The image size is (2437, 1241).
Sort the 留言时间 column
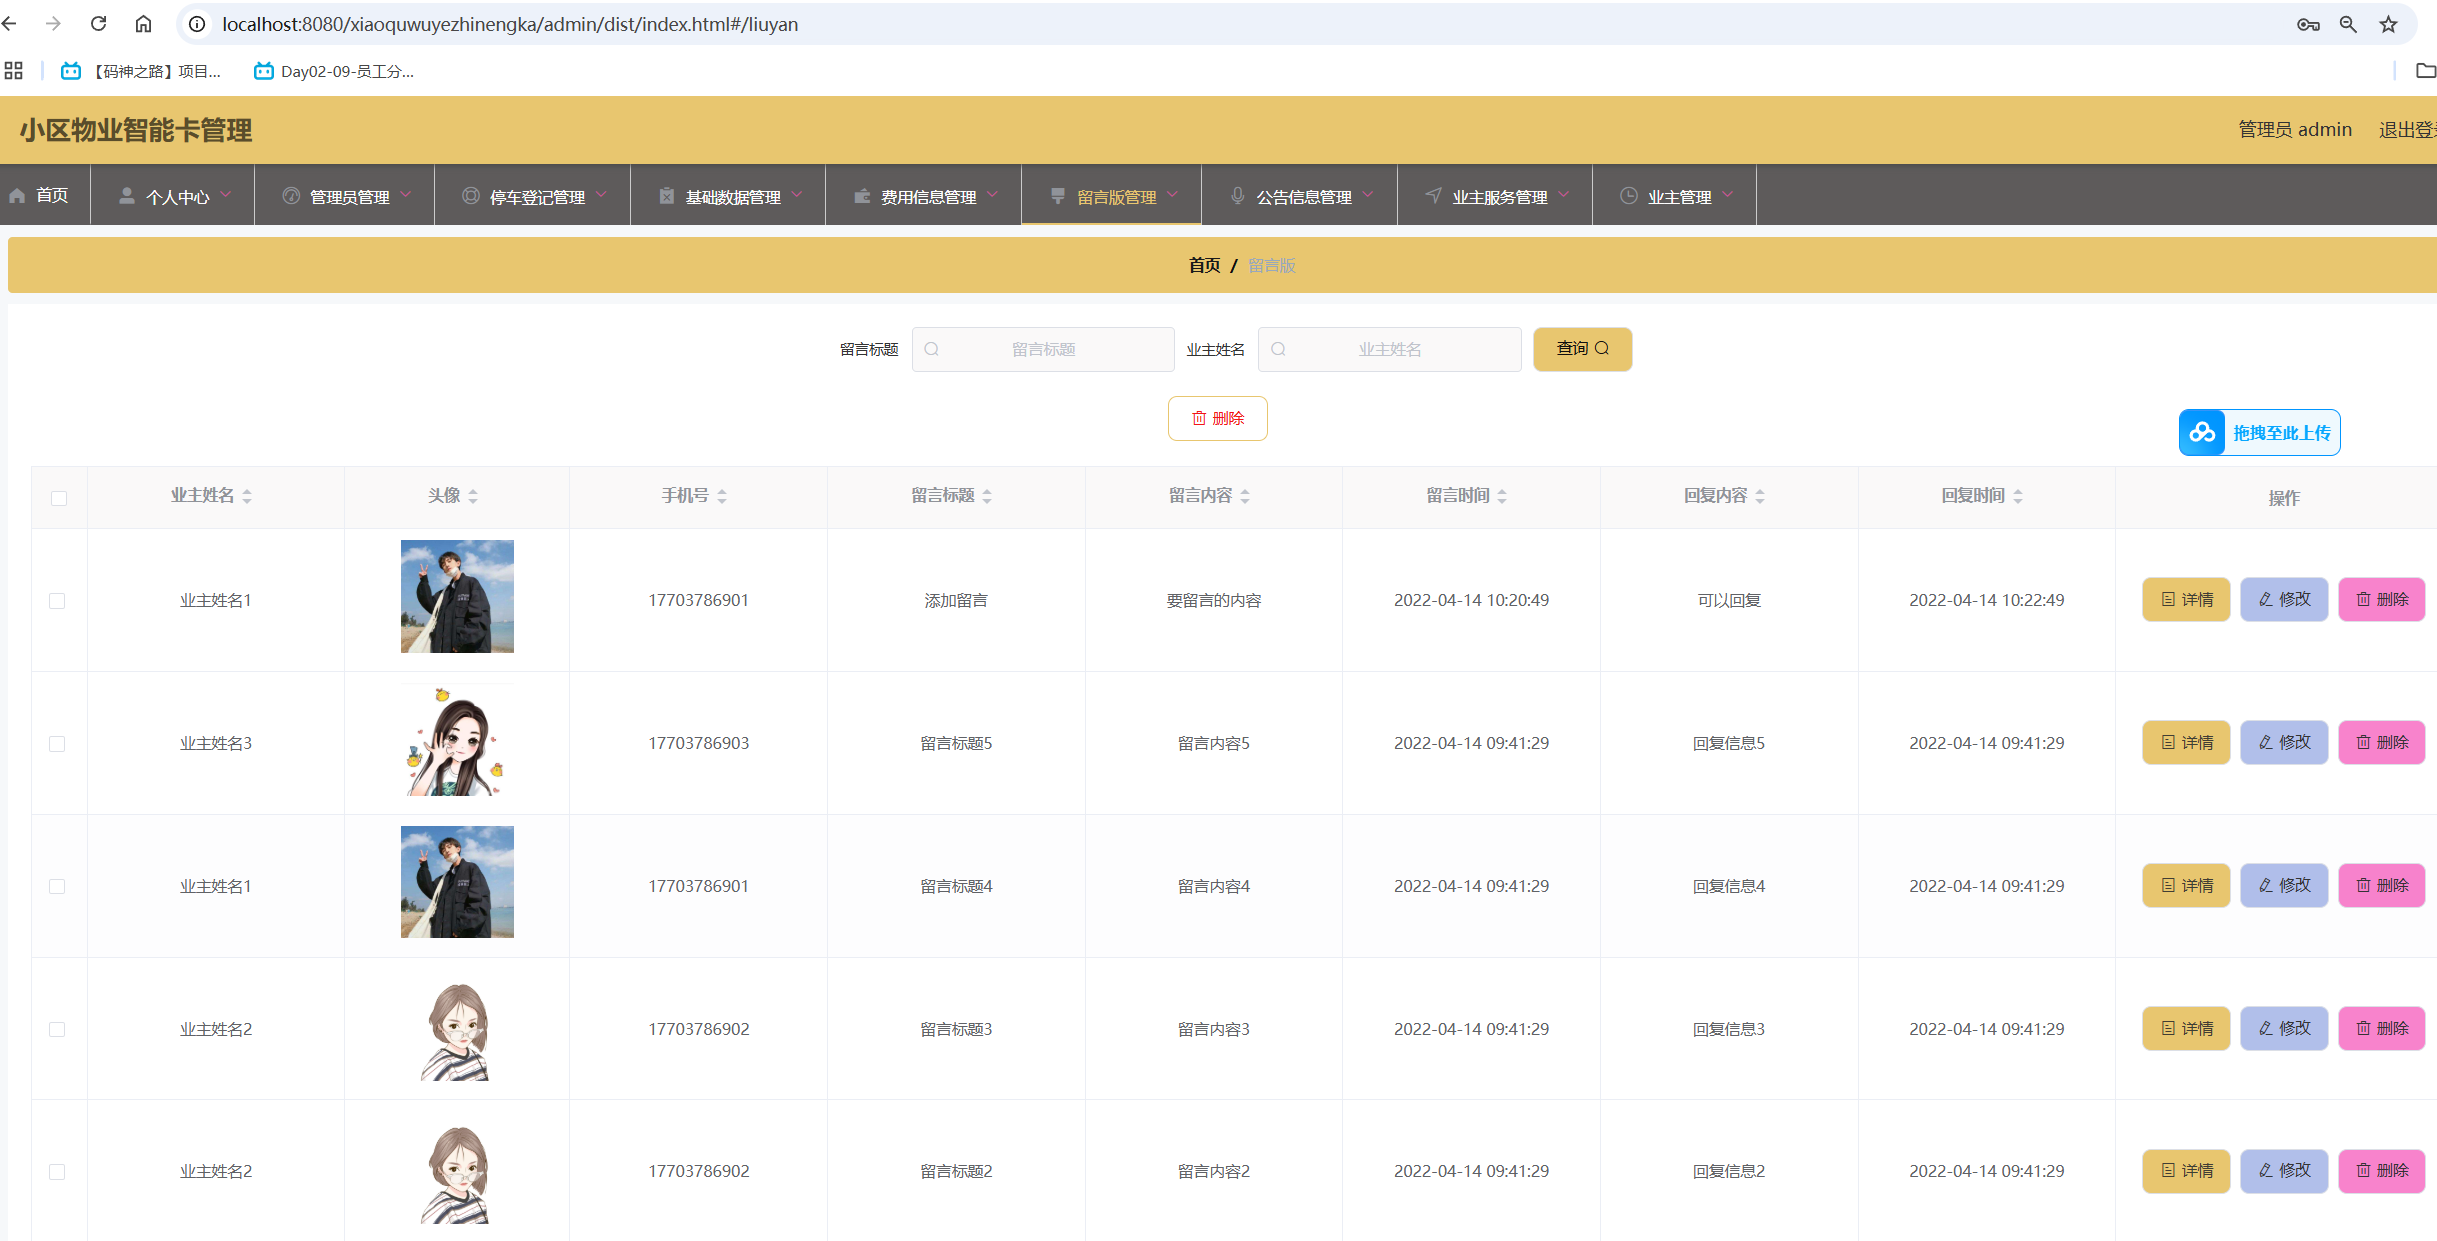(1502, 496)
